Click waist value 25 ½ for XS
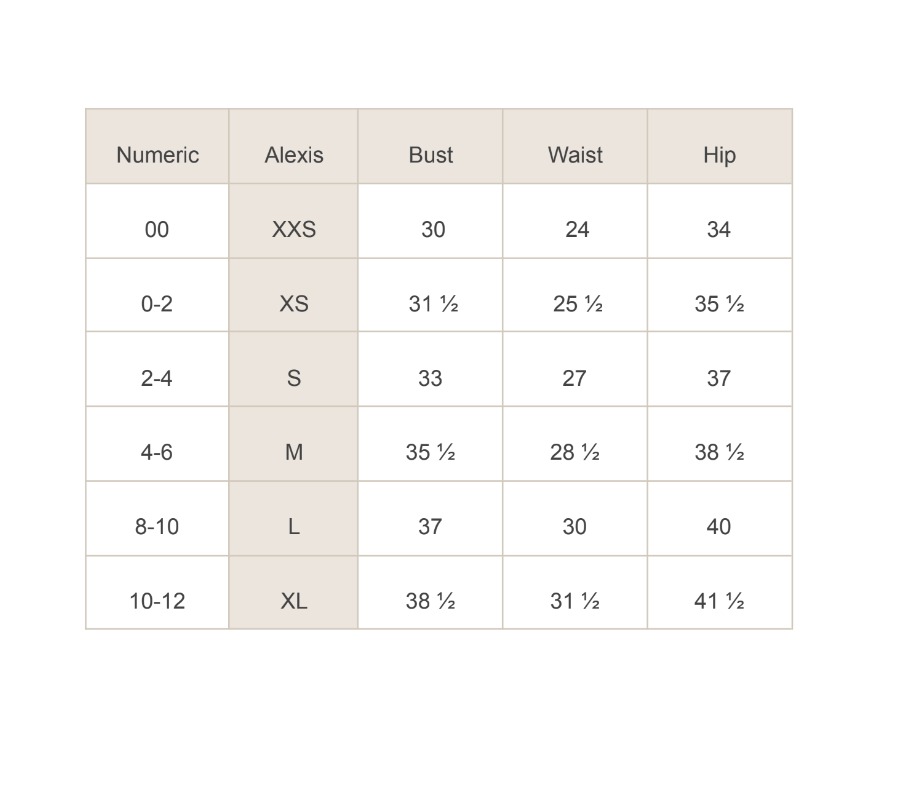The height and width of the screenshot is (794, 899). pyautogui.click(x=577, y=304)
